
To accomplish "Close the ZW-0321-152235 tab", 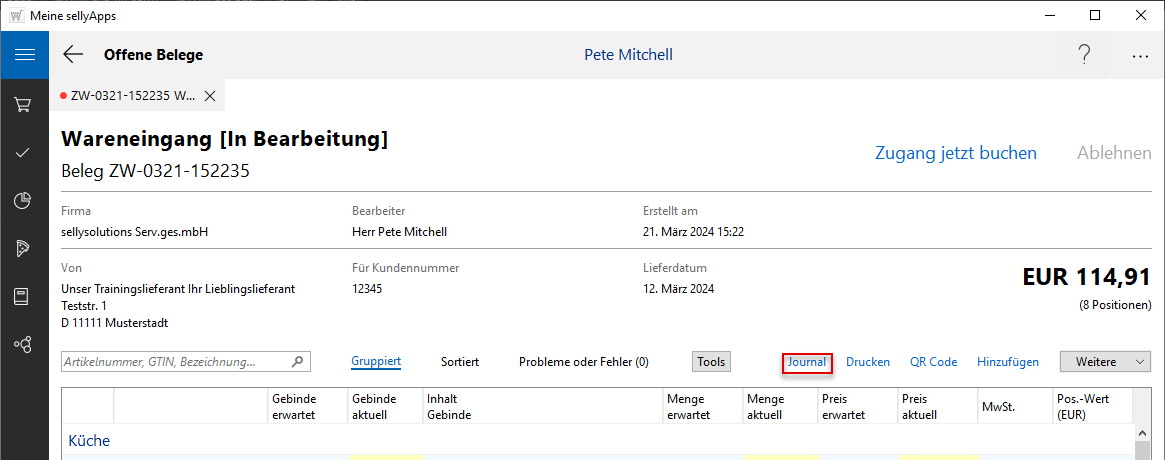I will coord(210,96).
